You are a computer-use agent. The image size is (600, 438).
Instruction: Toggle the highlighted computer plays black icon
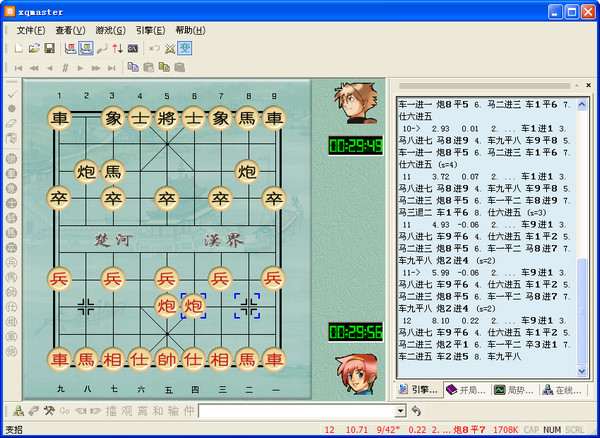coord(86,48)
